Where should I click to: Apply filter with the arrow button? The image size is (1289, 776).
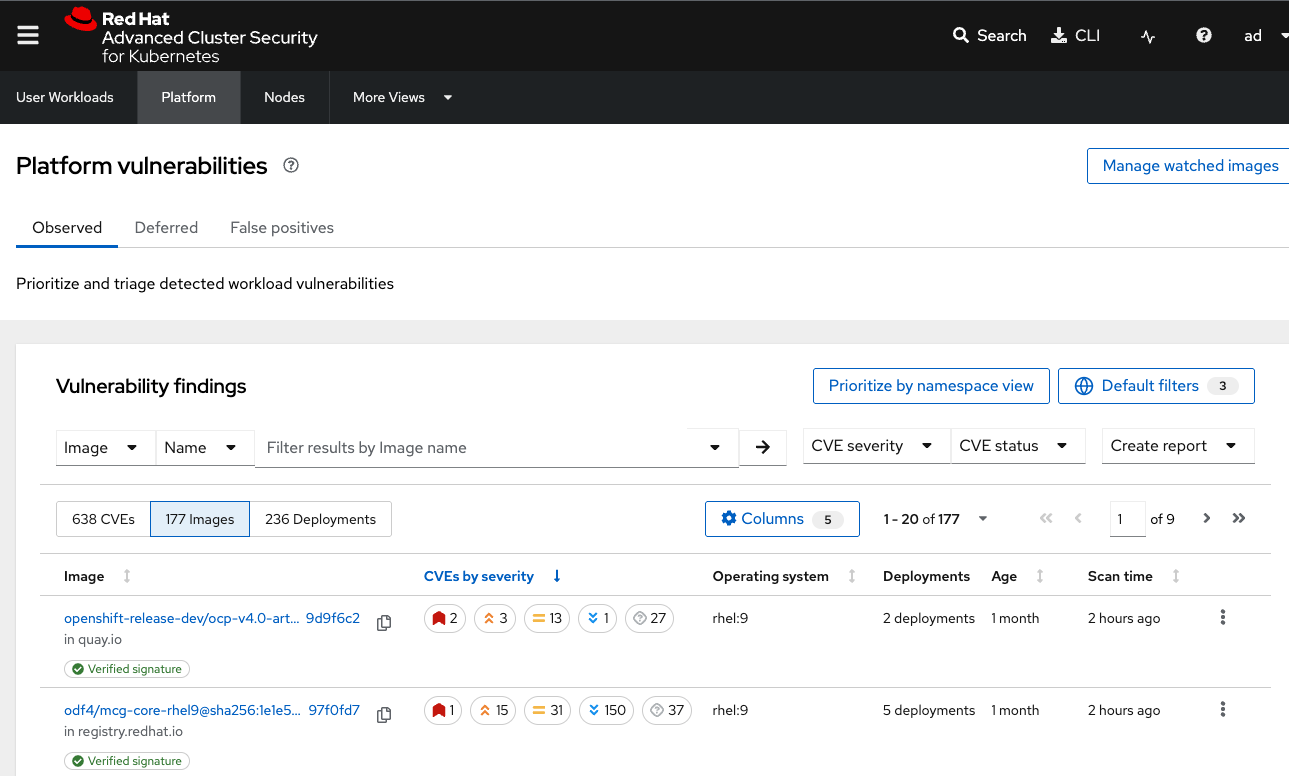(763, 447)
